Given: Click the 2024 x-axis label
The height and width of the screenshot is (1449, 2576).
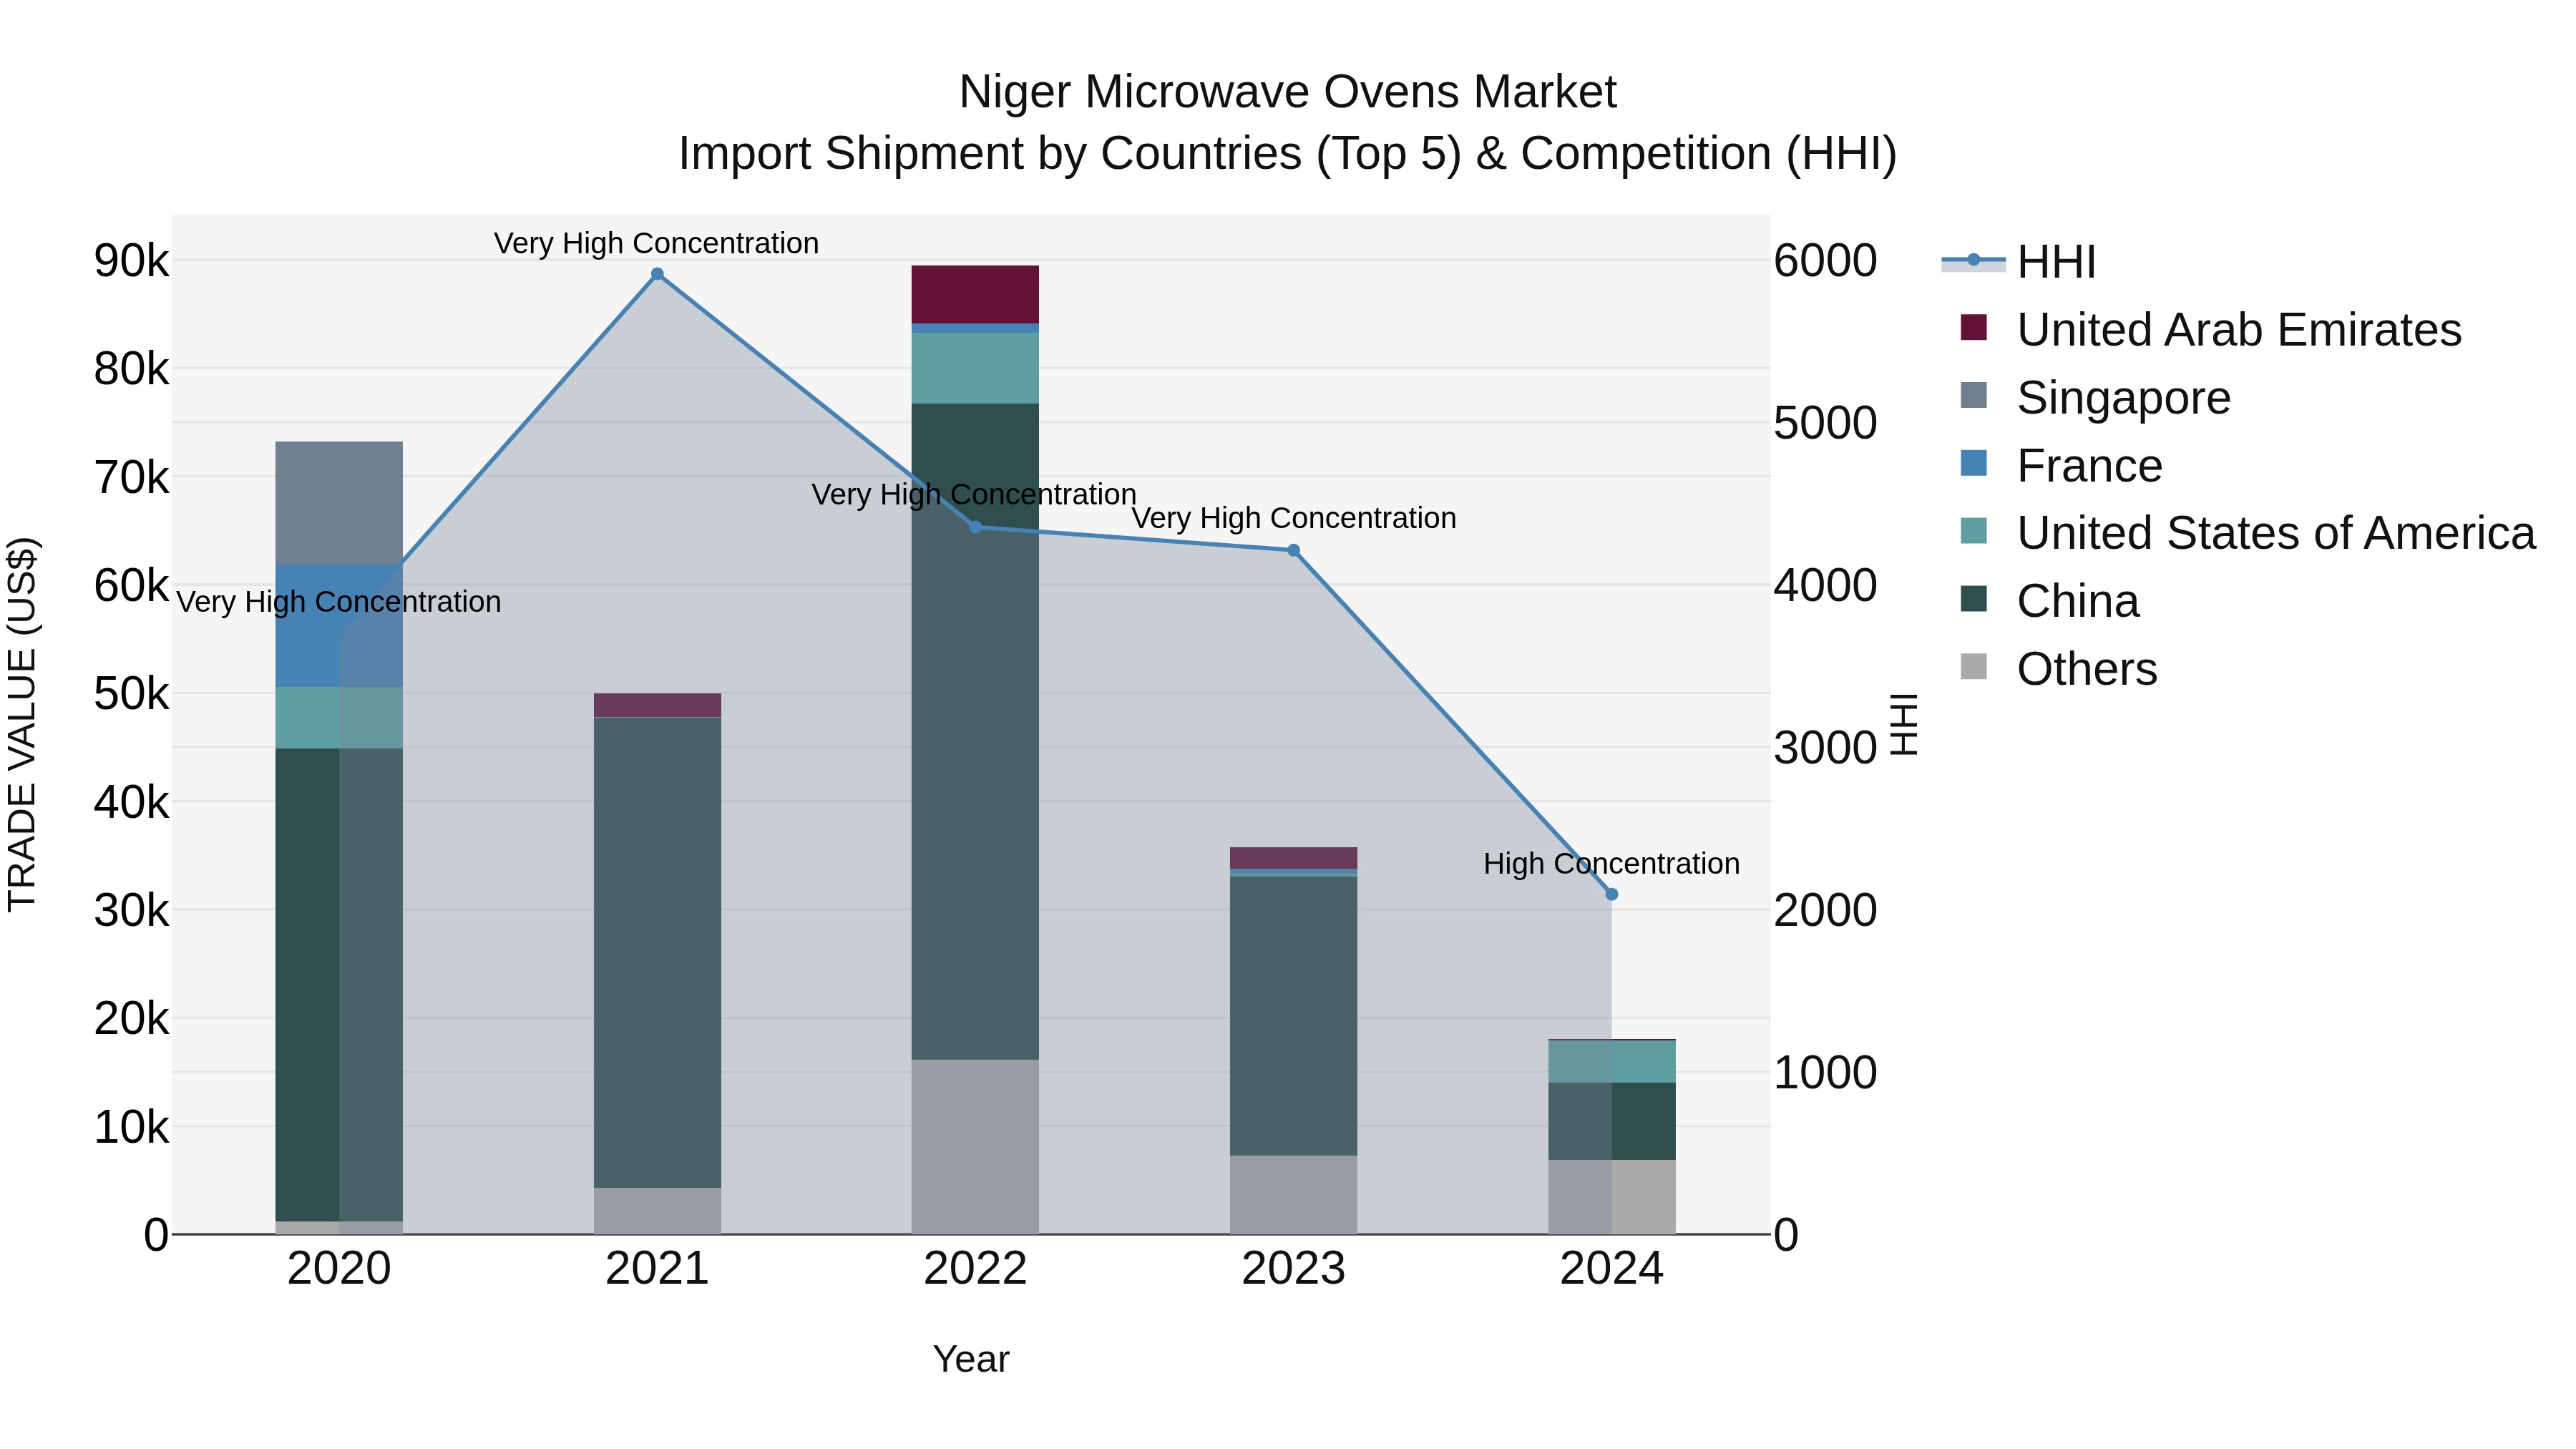Looking at the screenshot, I should (x=1611, y=1269).
